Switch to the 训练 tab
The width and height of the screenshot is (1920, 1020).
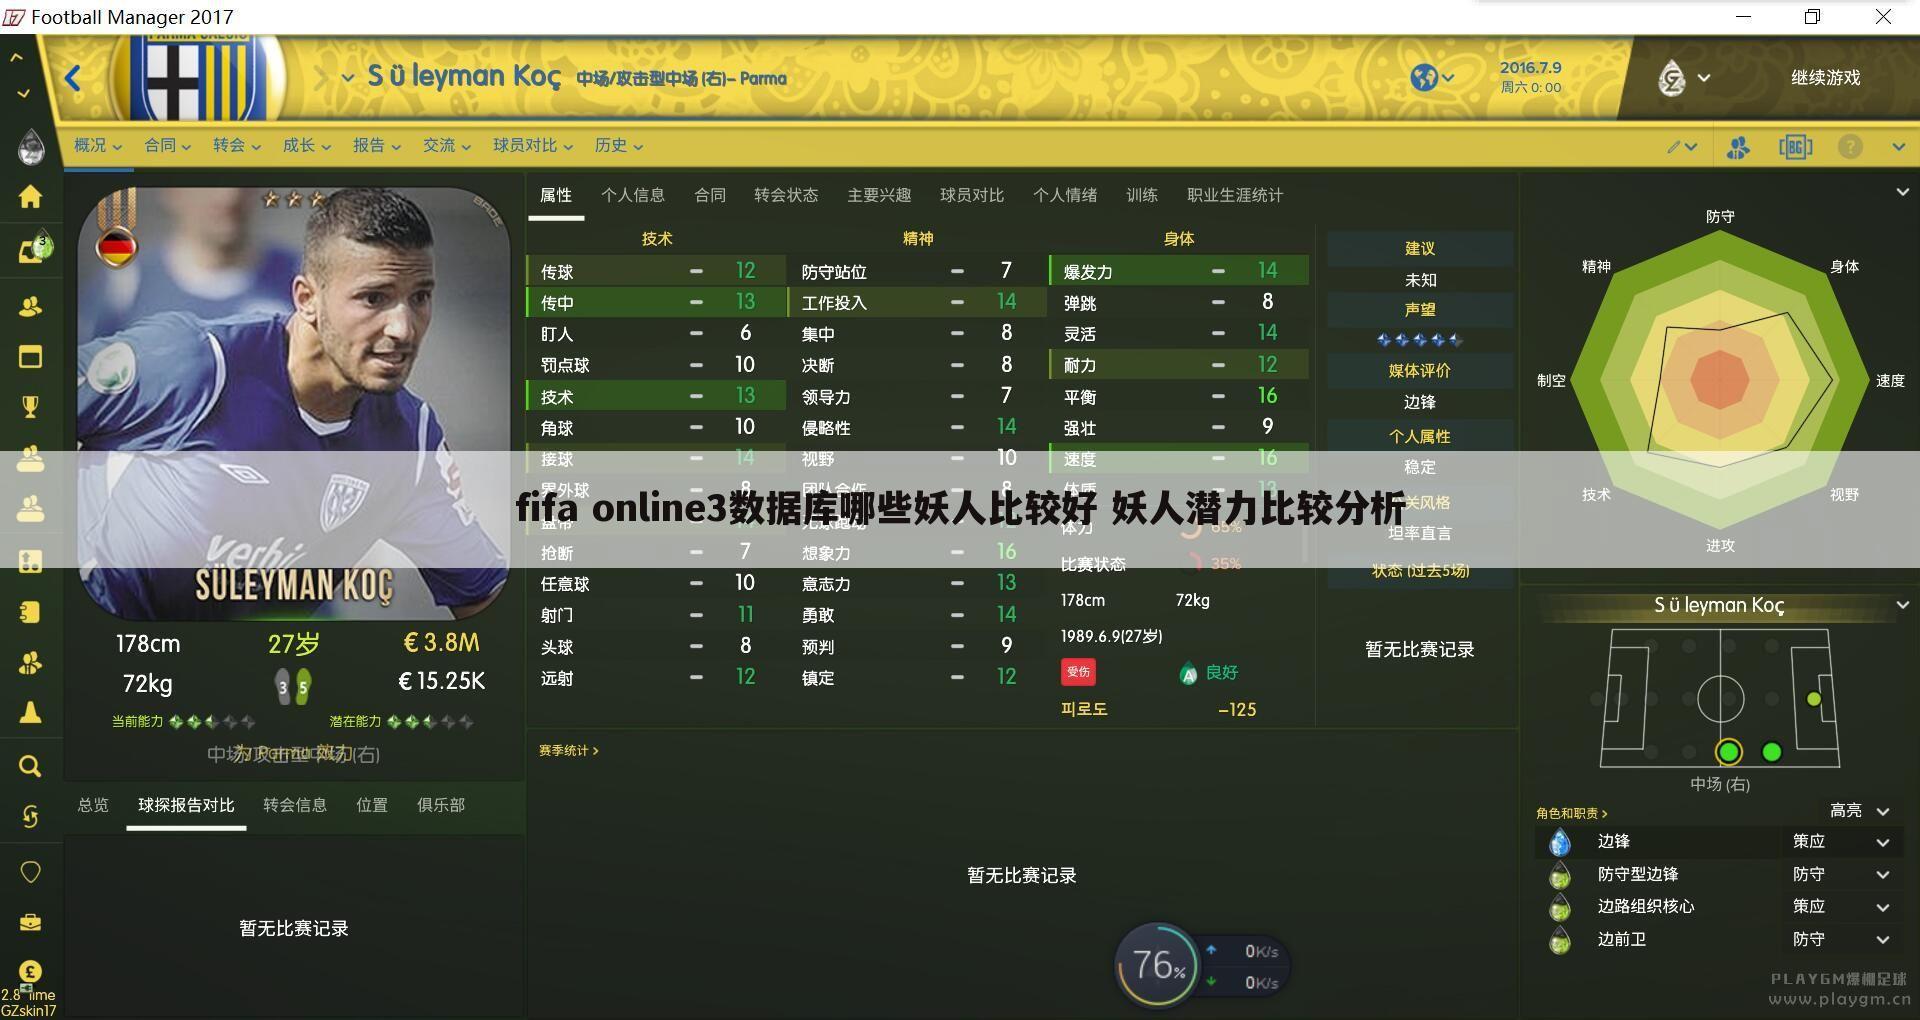tap(1141, 196)
